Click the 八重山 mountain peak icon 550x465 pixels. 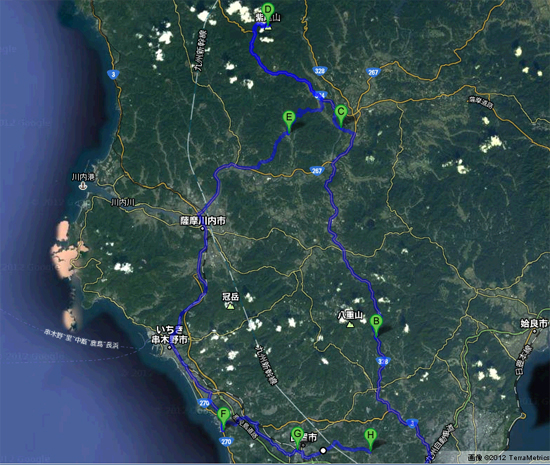pyautogui.click(x=350, y=324)
